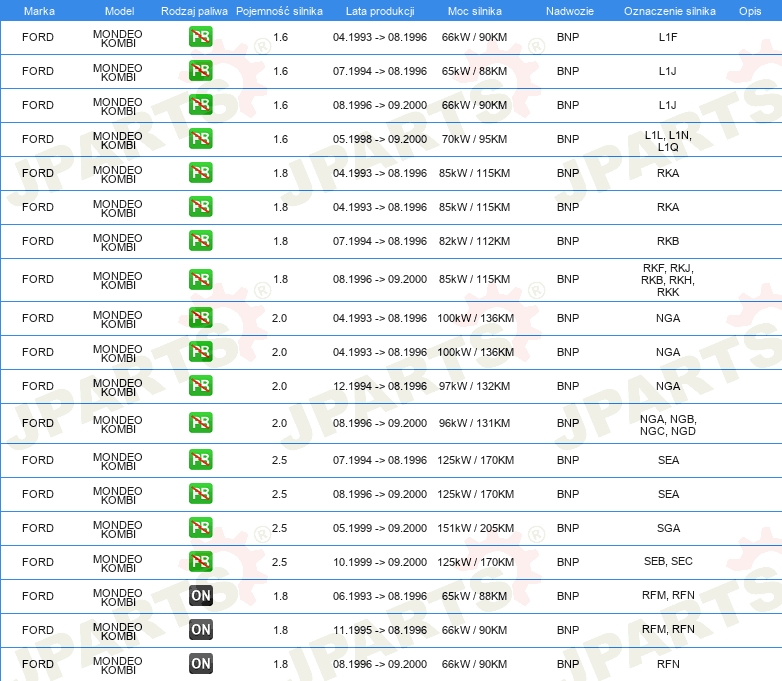Click the petrol icon in the L1L, L1N, L1Q row
Image resolution: width=782 pixels, height=681 pixels.
[200, 139]
